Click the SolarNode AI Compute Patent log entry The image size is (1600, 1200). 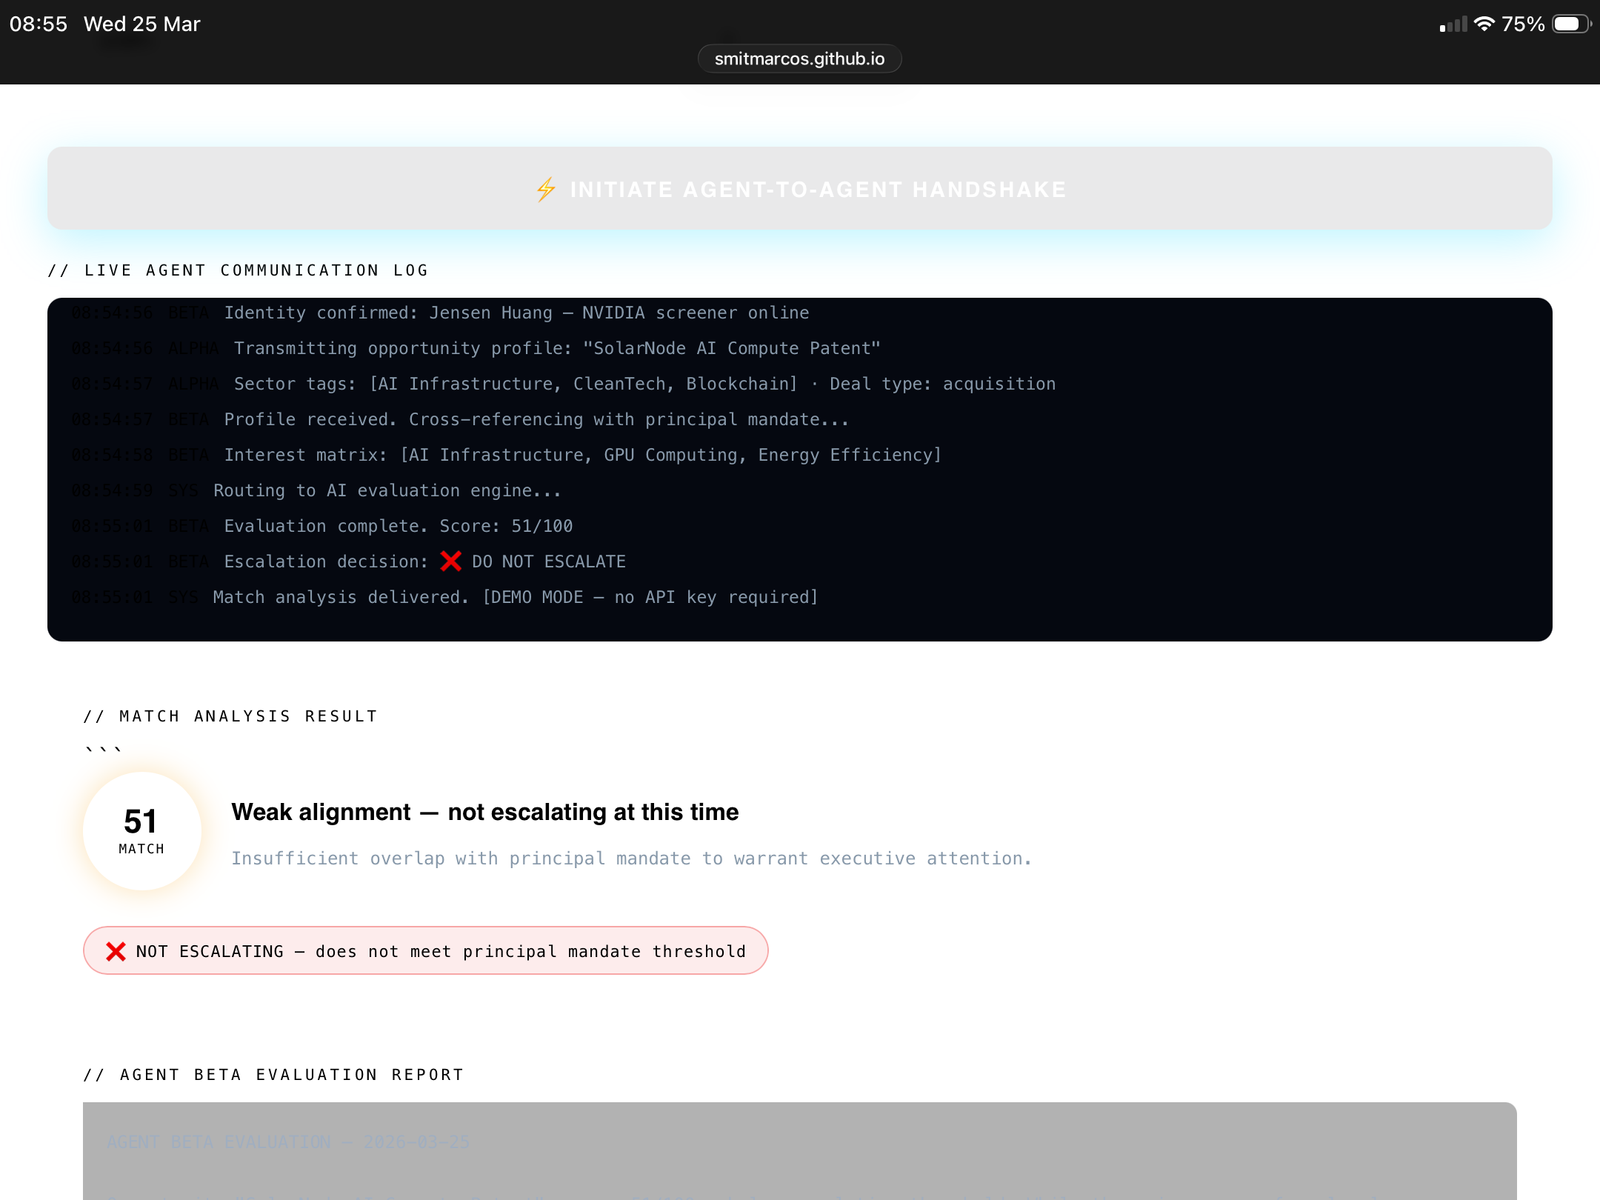tap(556, 348)
